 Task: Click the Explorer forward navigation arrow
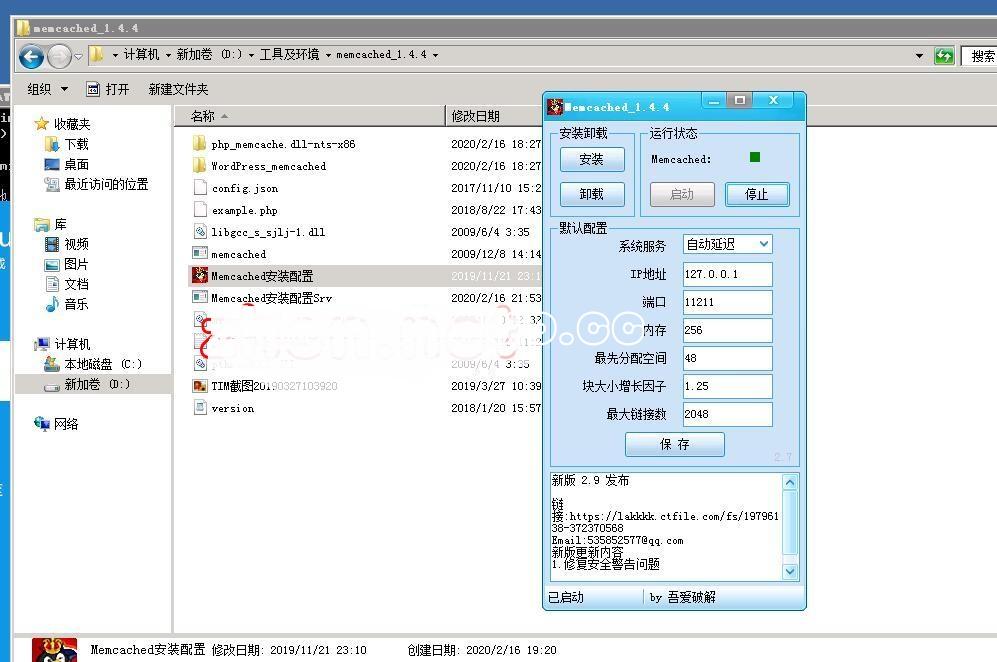(x=60, y=57)
